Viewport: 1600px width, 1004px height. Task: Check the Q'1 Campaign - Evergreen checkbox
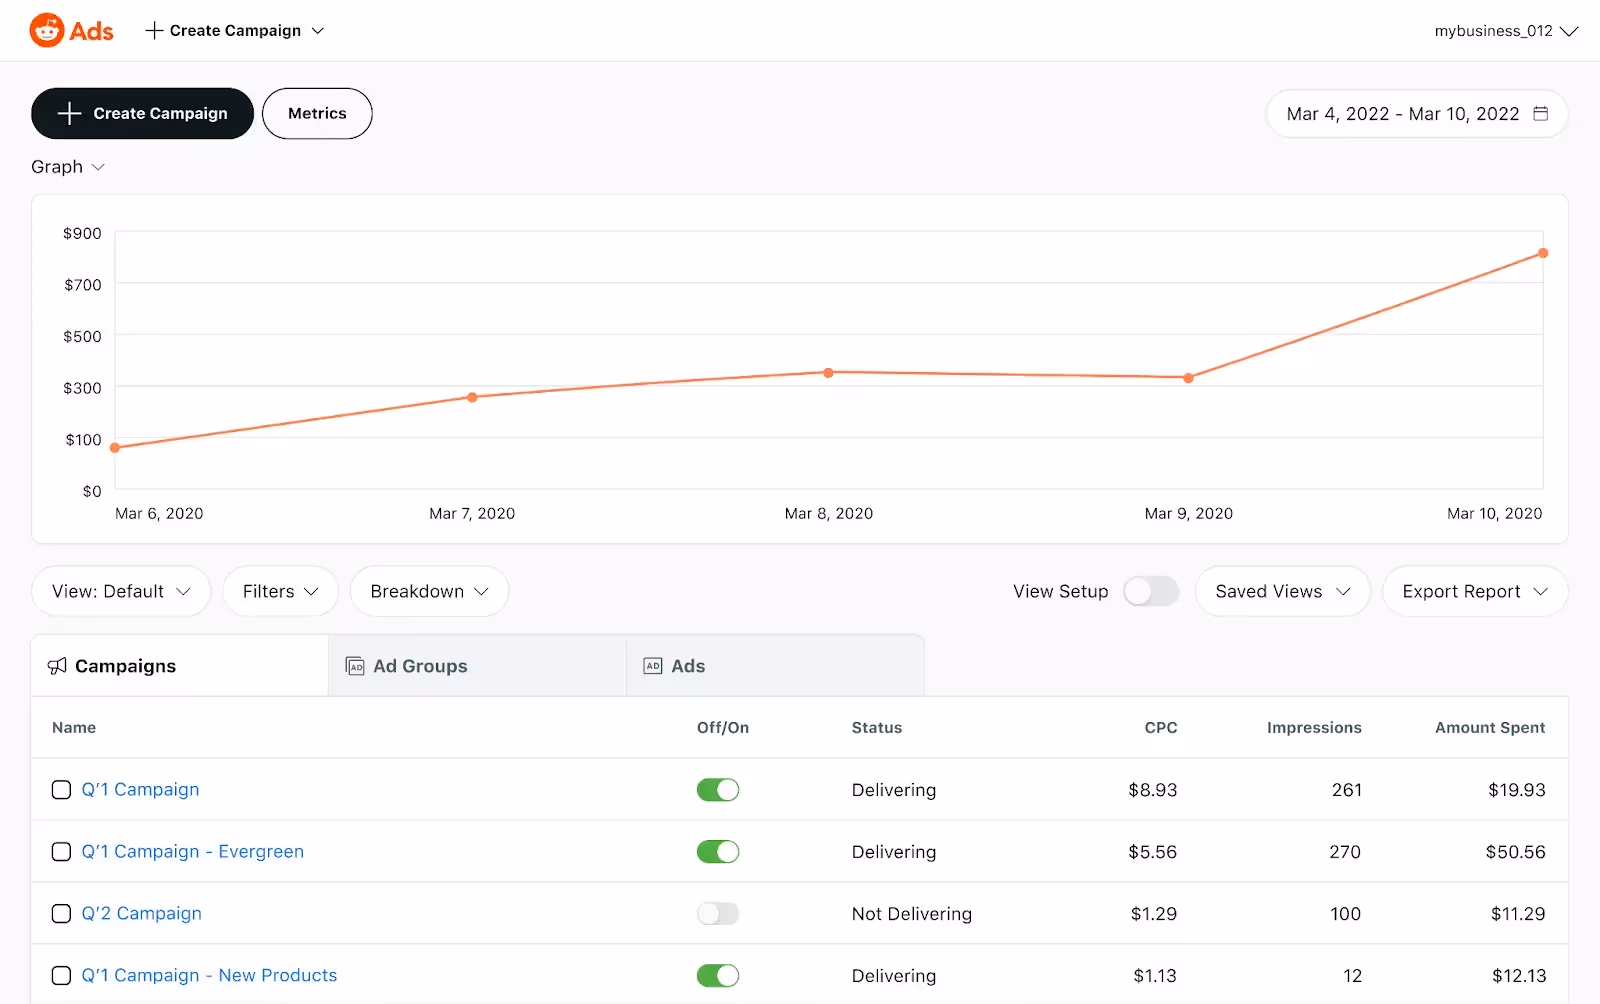point(61,851)
